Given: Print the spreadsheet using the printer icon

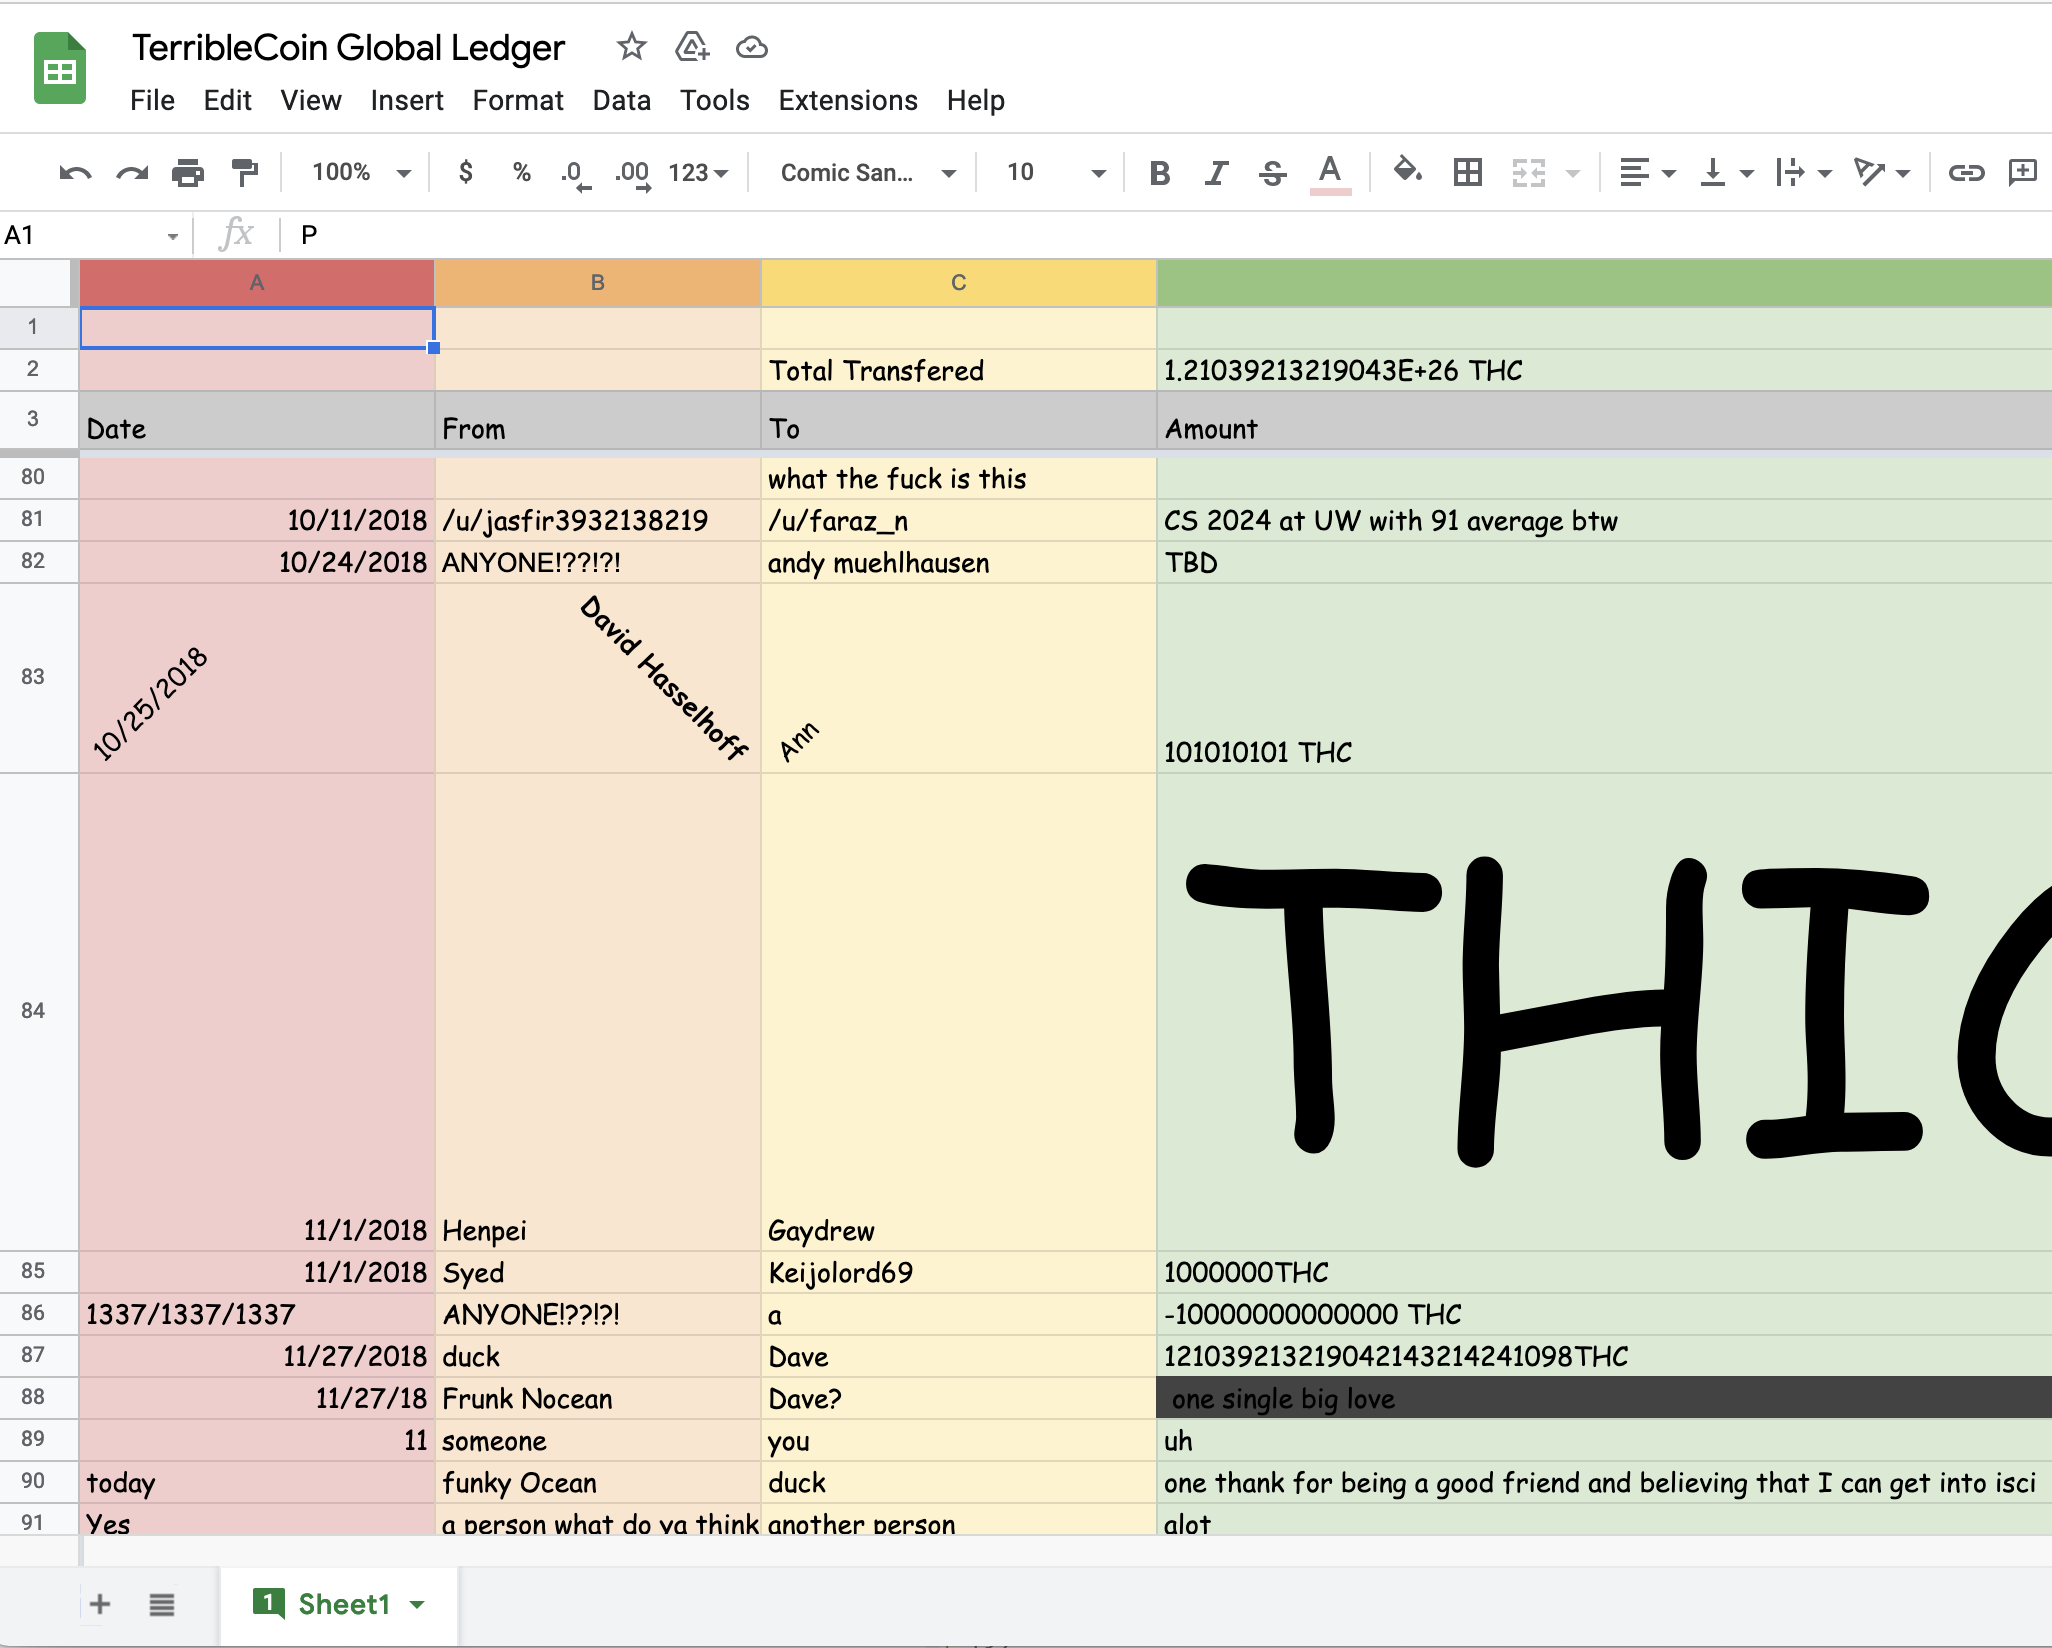Looking at the screenshot, I should (x=188, y=173).
